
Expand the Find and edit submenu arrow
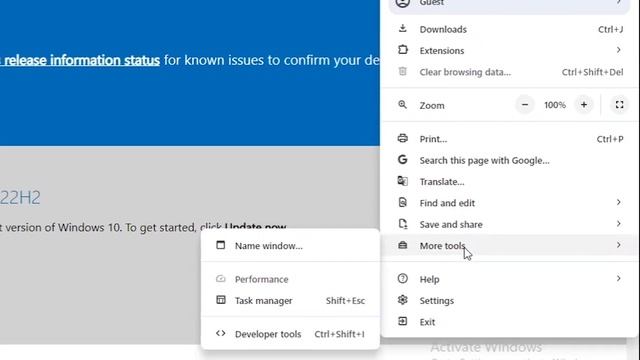tap(619, 202)
